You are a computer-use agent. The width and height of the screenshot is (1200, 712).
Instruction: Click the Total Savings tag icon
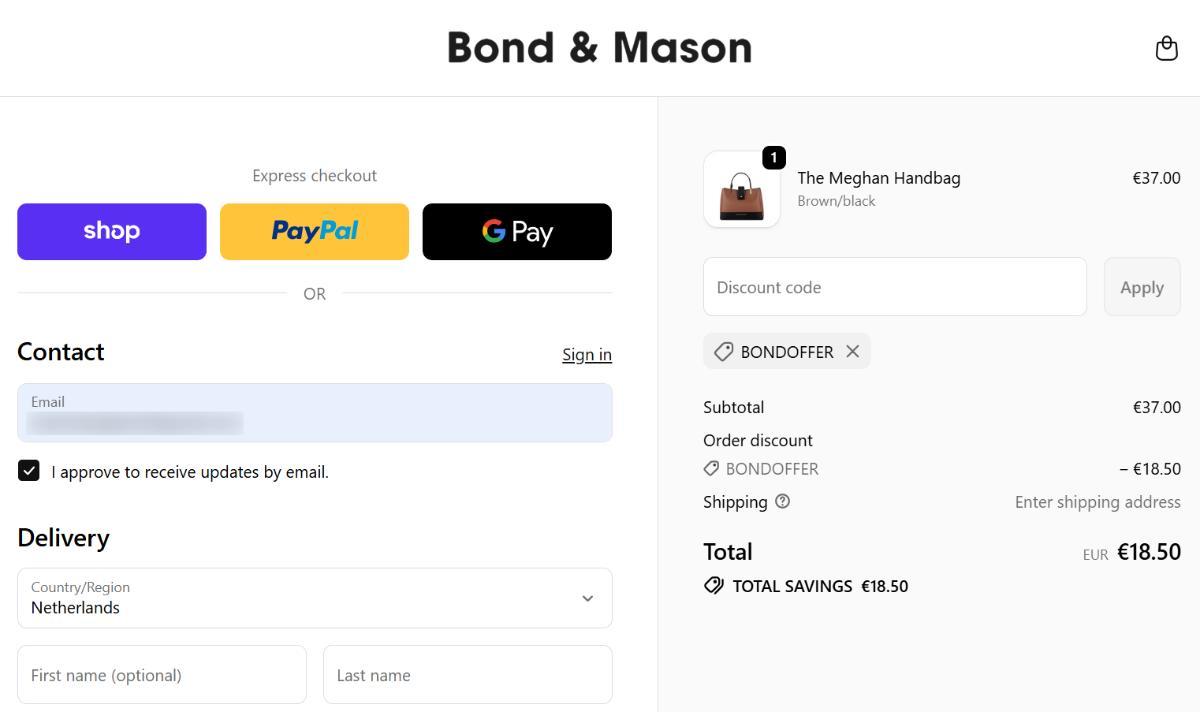(714, 586)
